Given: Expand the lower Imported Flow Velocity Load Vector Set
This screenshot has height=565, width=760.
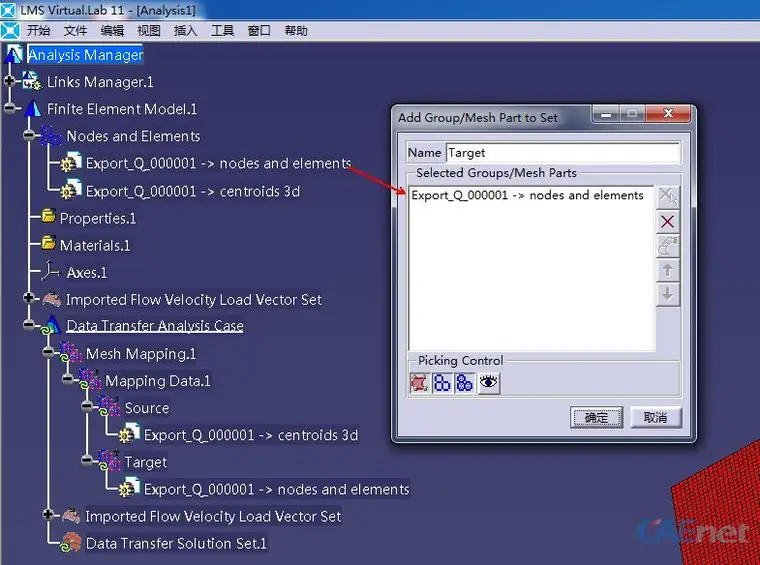Looking at the screenshot, I should point(48,514).
